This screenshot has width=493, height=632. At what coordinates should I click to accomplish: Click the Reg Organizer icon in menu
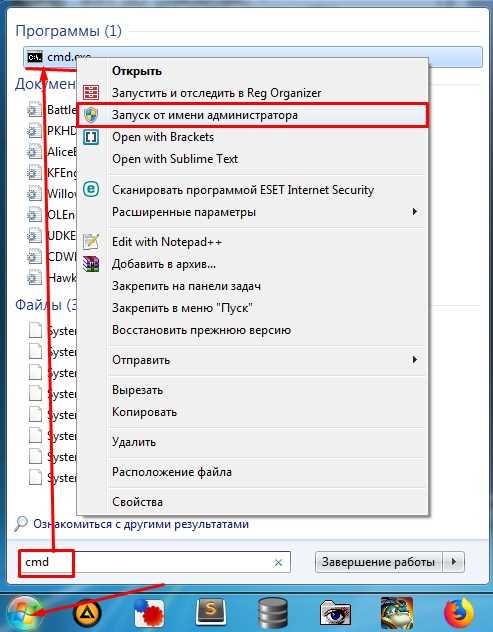(91, 93)
